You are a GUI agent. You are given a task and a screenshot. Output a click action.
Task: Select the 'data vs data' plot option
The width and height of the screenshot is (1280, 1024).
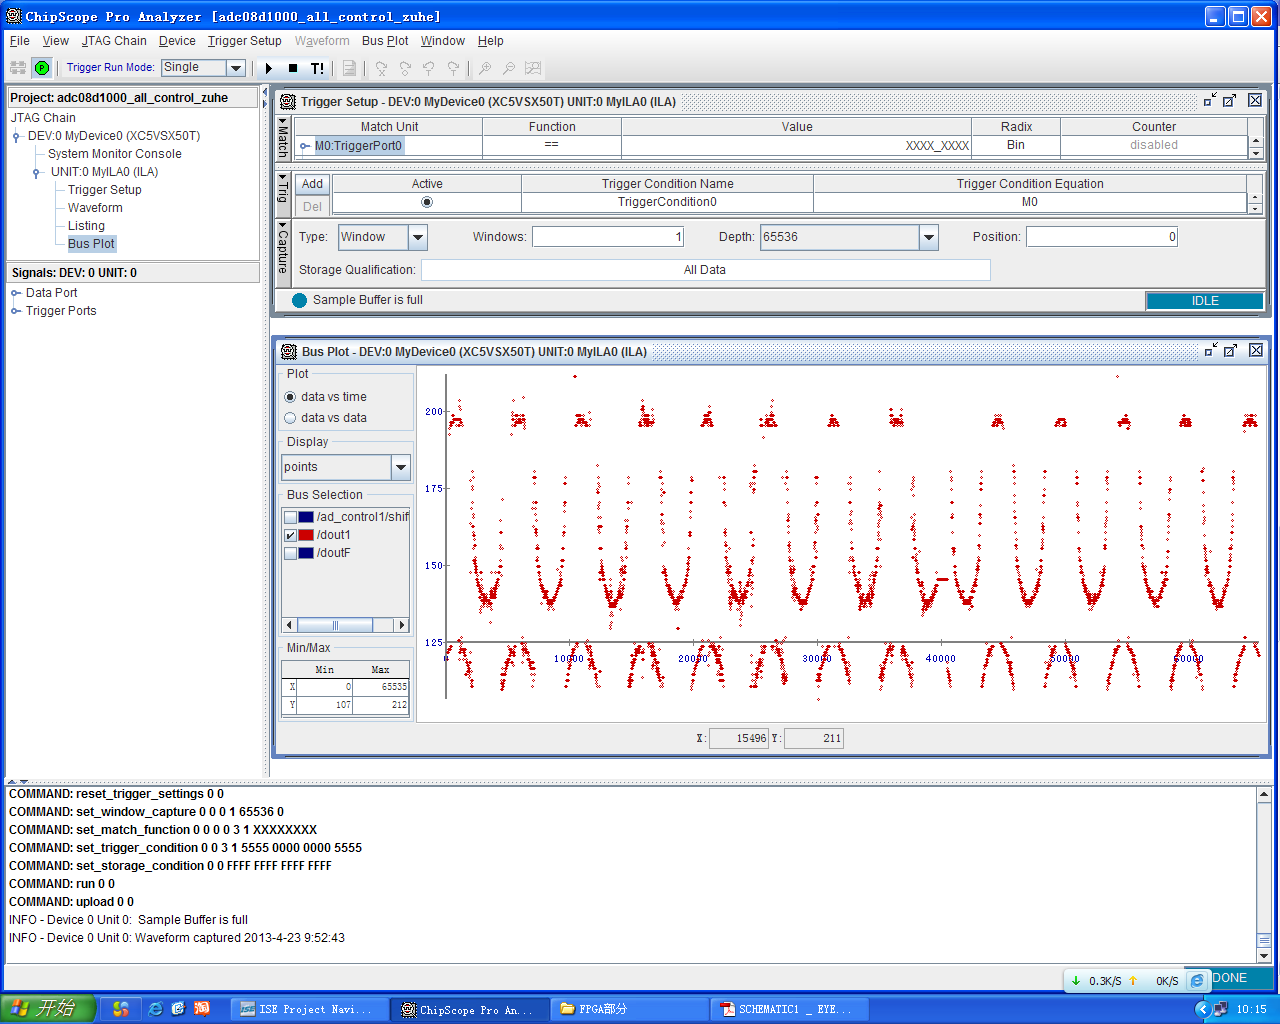[x=291, y=418]
